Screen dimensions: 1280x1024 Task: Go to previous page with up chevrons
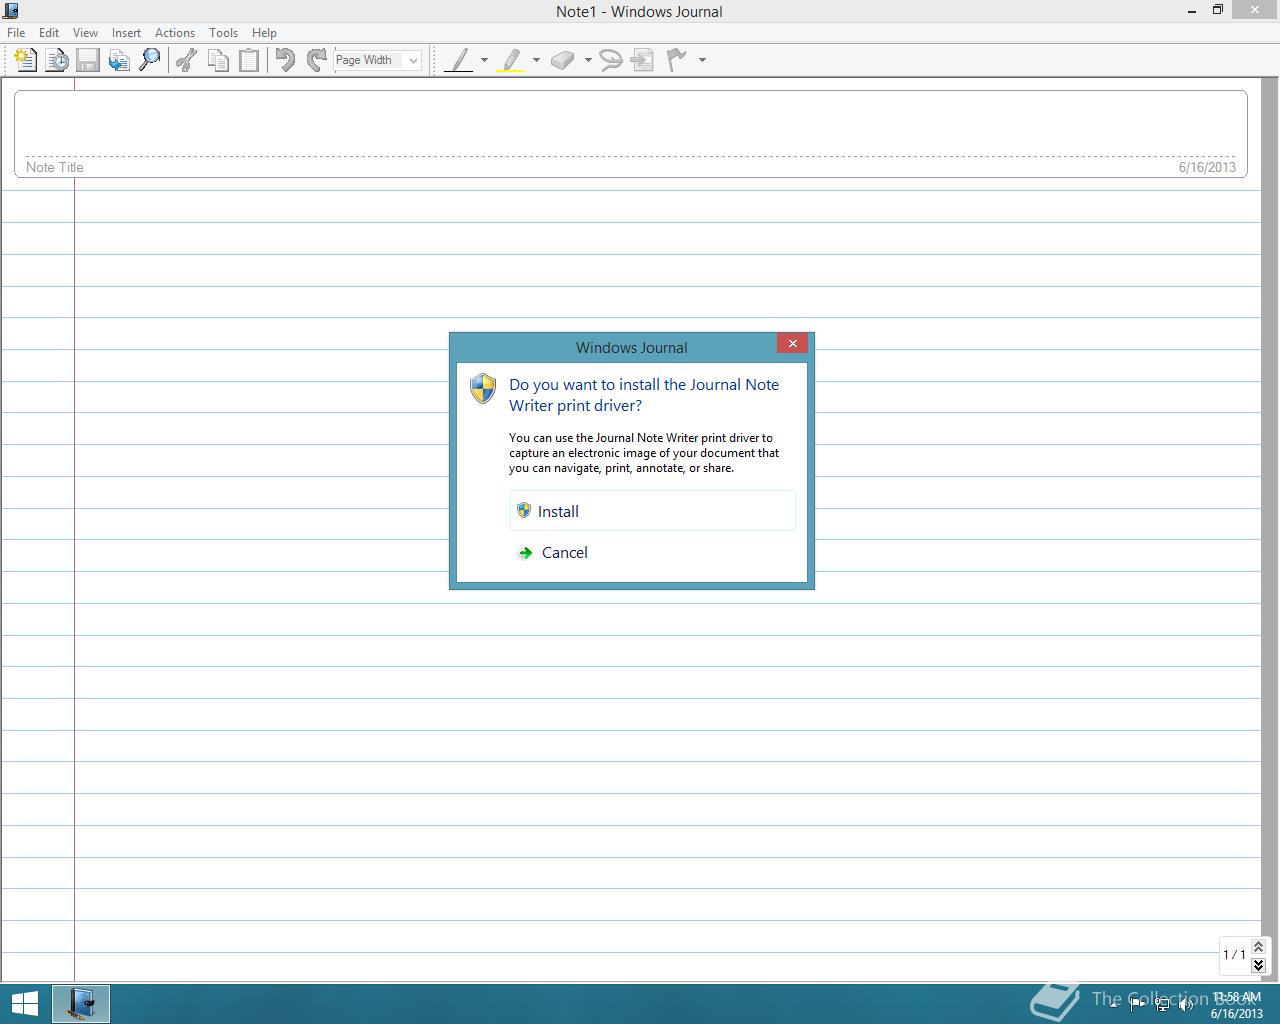pyautogui.click(x=1258, y=946)
